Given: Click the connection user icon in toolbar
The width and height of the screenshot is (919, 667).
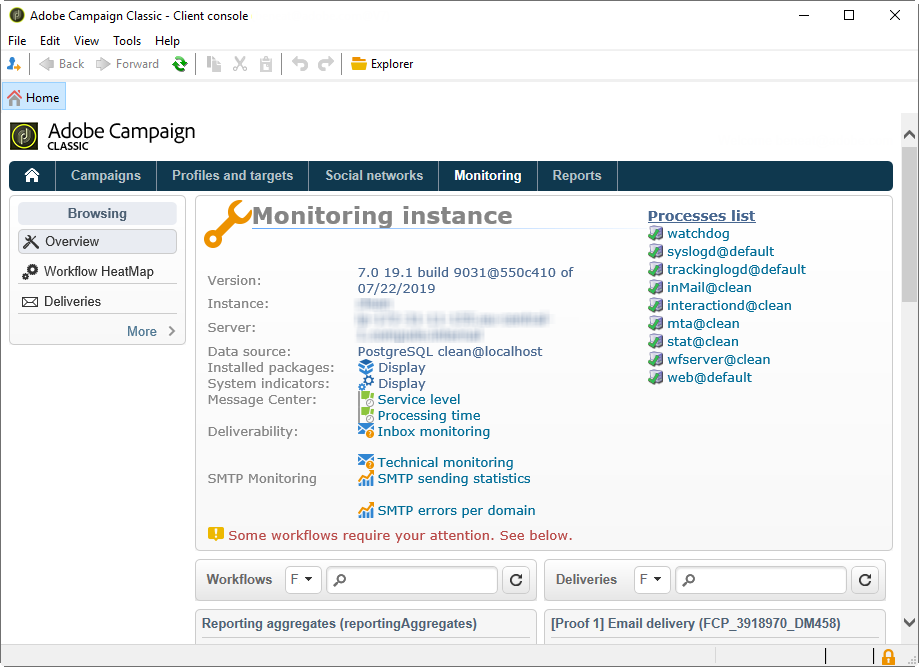Looking at the screenshot, I should (13, 64).
